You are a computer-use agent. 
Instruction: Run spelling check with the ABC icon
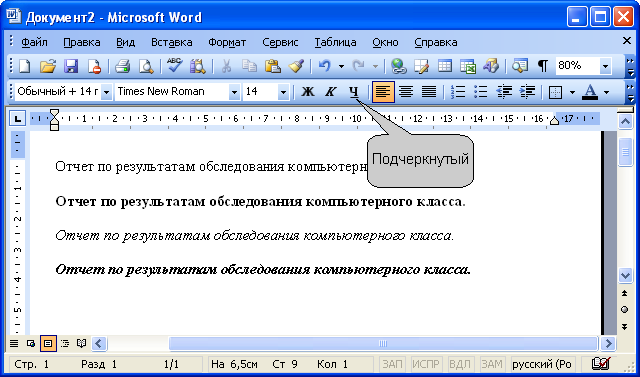click(174, 66)
